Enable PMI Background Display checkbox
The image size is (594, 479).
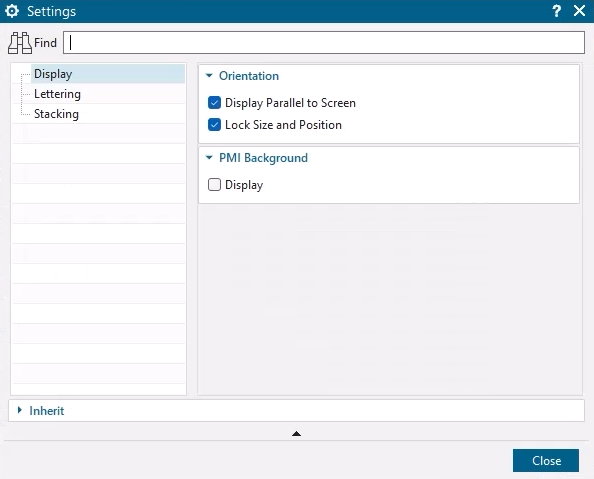tap(214, 185)
